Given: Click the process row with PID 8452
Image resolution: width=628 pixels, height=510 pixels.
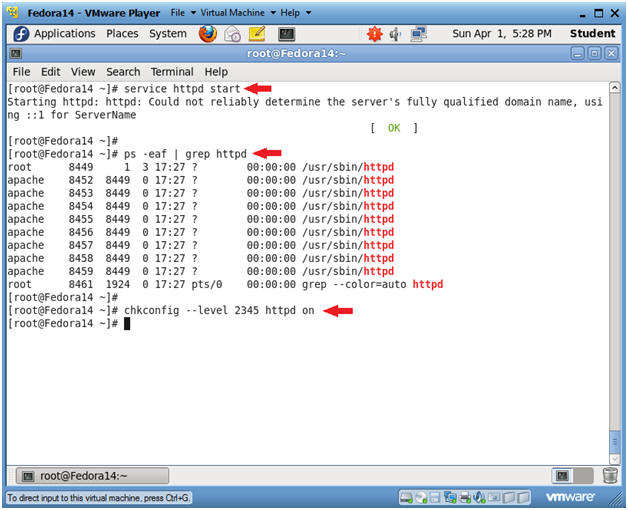Looking at the screenshot, I should coord(201,180).
